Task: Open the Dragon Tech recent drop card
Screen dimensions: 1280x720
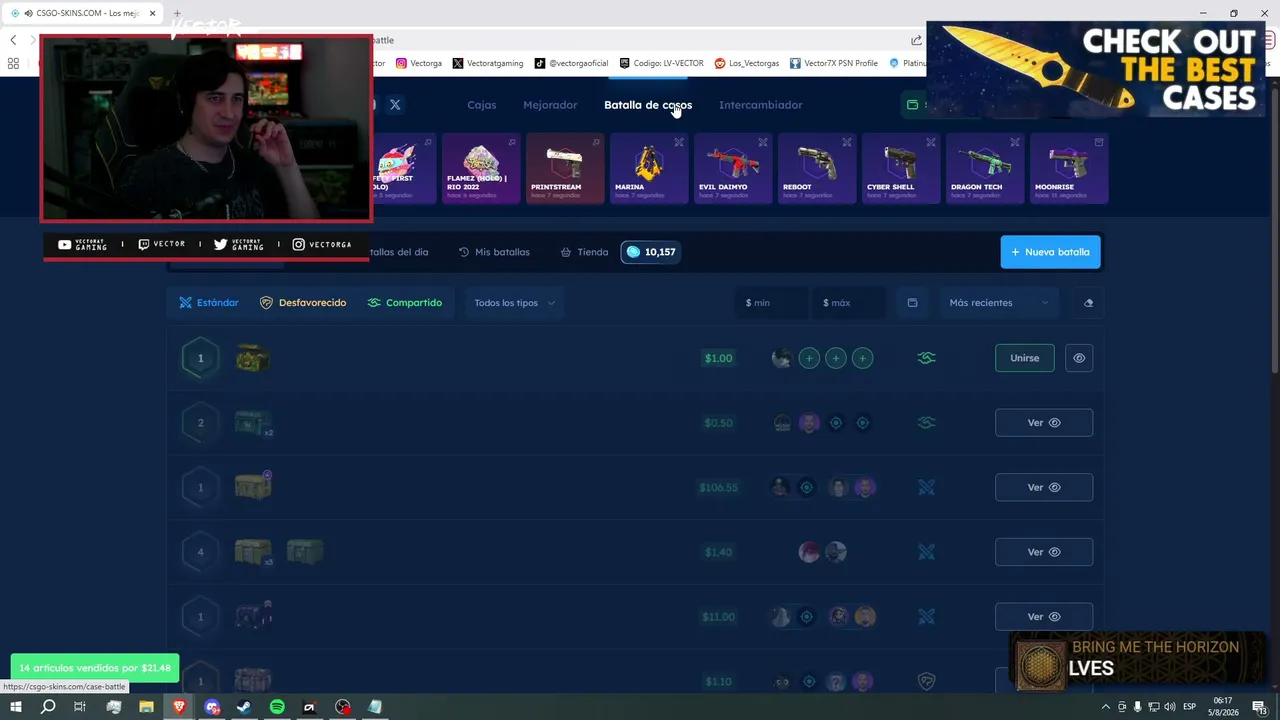Action: [x=985, y=168]
